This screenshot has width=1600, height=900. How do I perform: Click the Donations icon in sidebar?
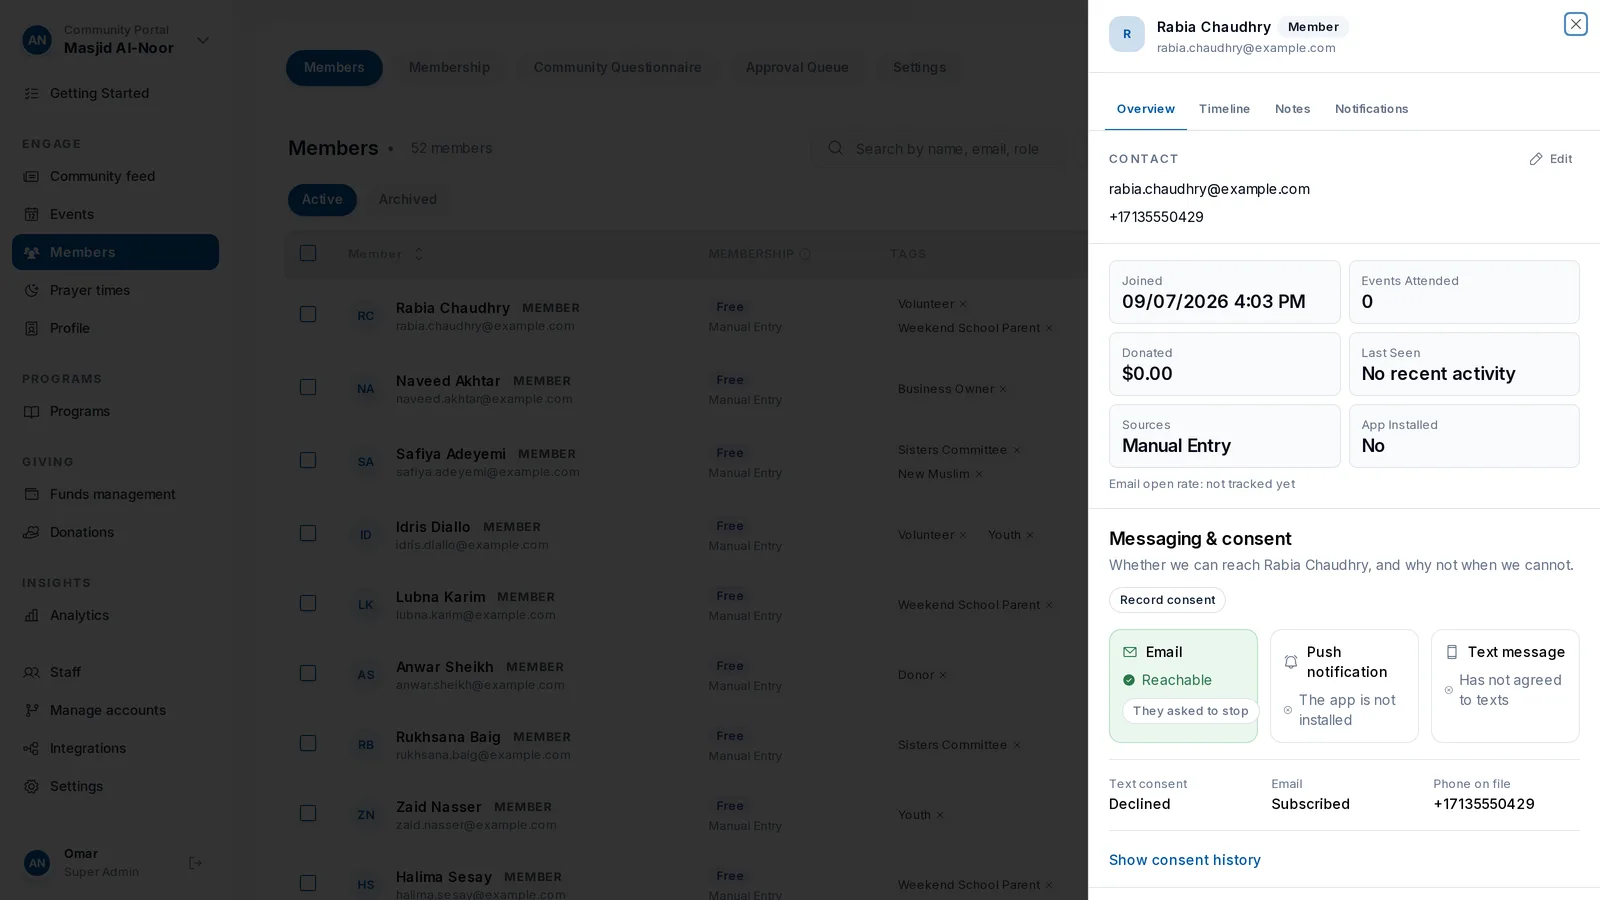pos(32,532)
